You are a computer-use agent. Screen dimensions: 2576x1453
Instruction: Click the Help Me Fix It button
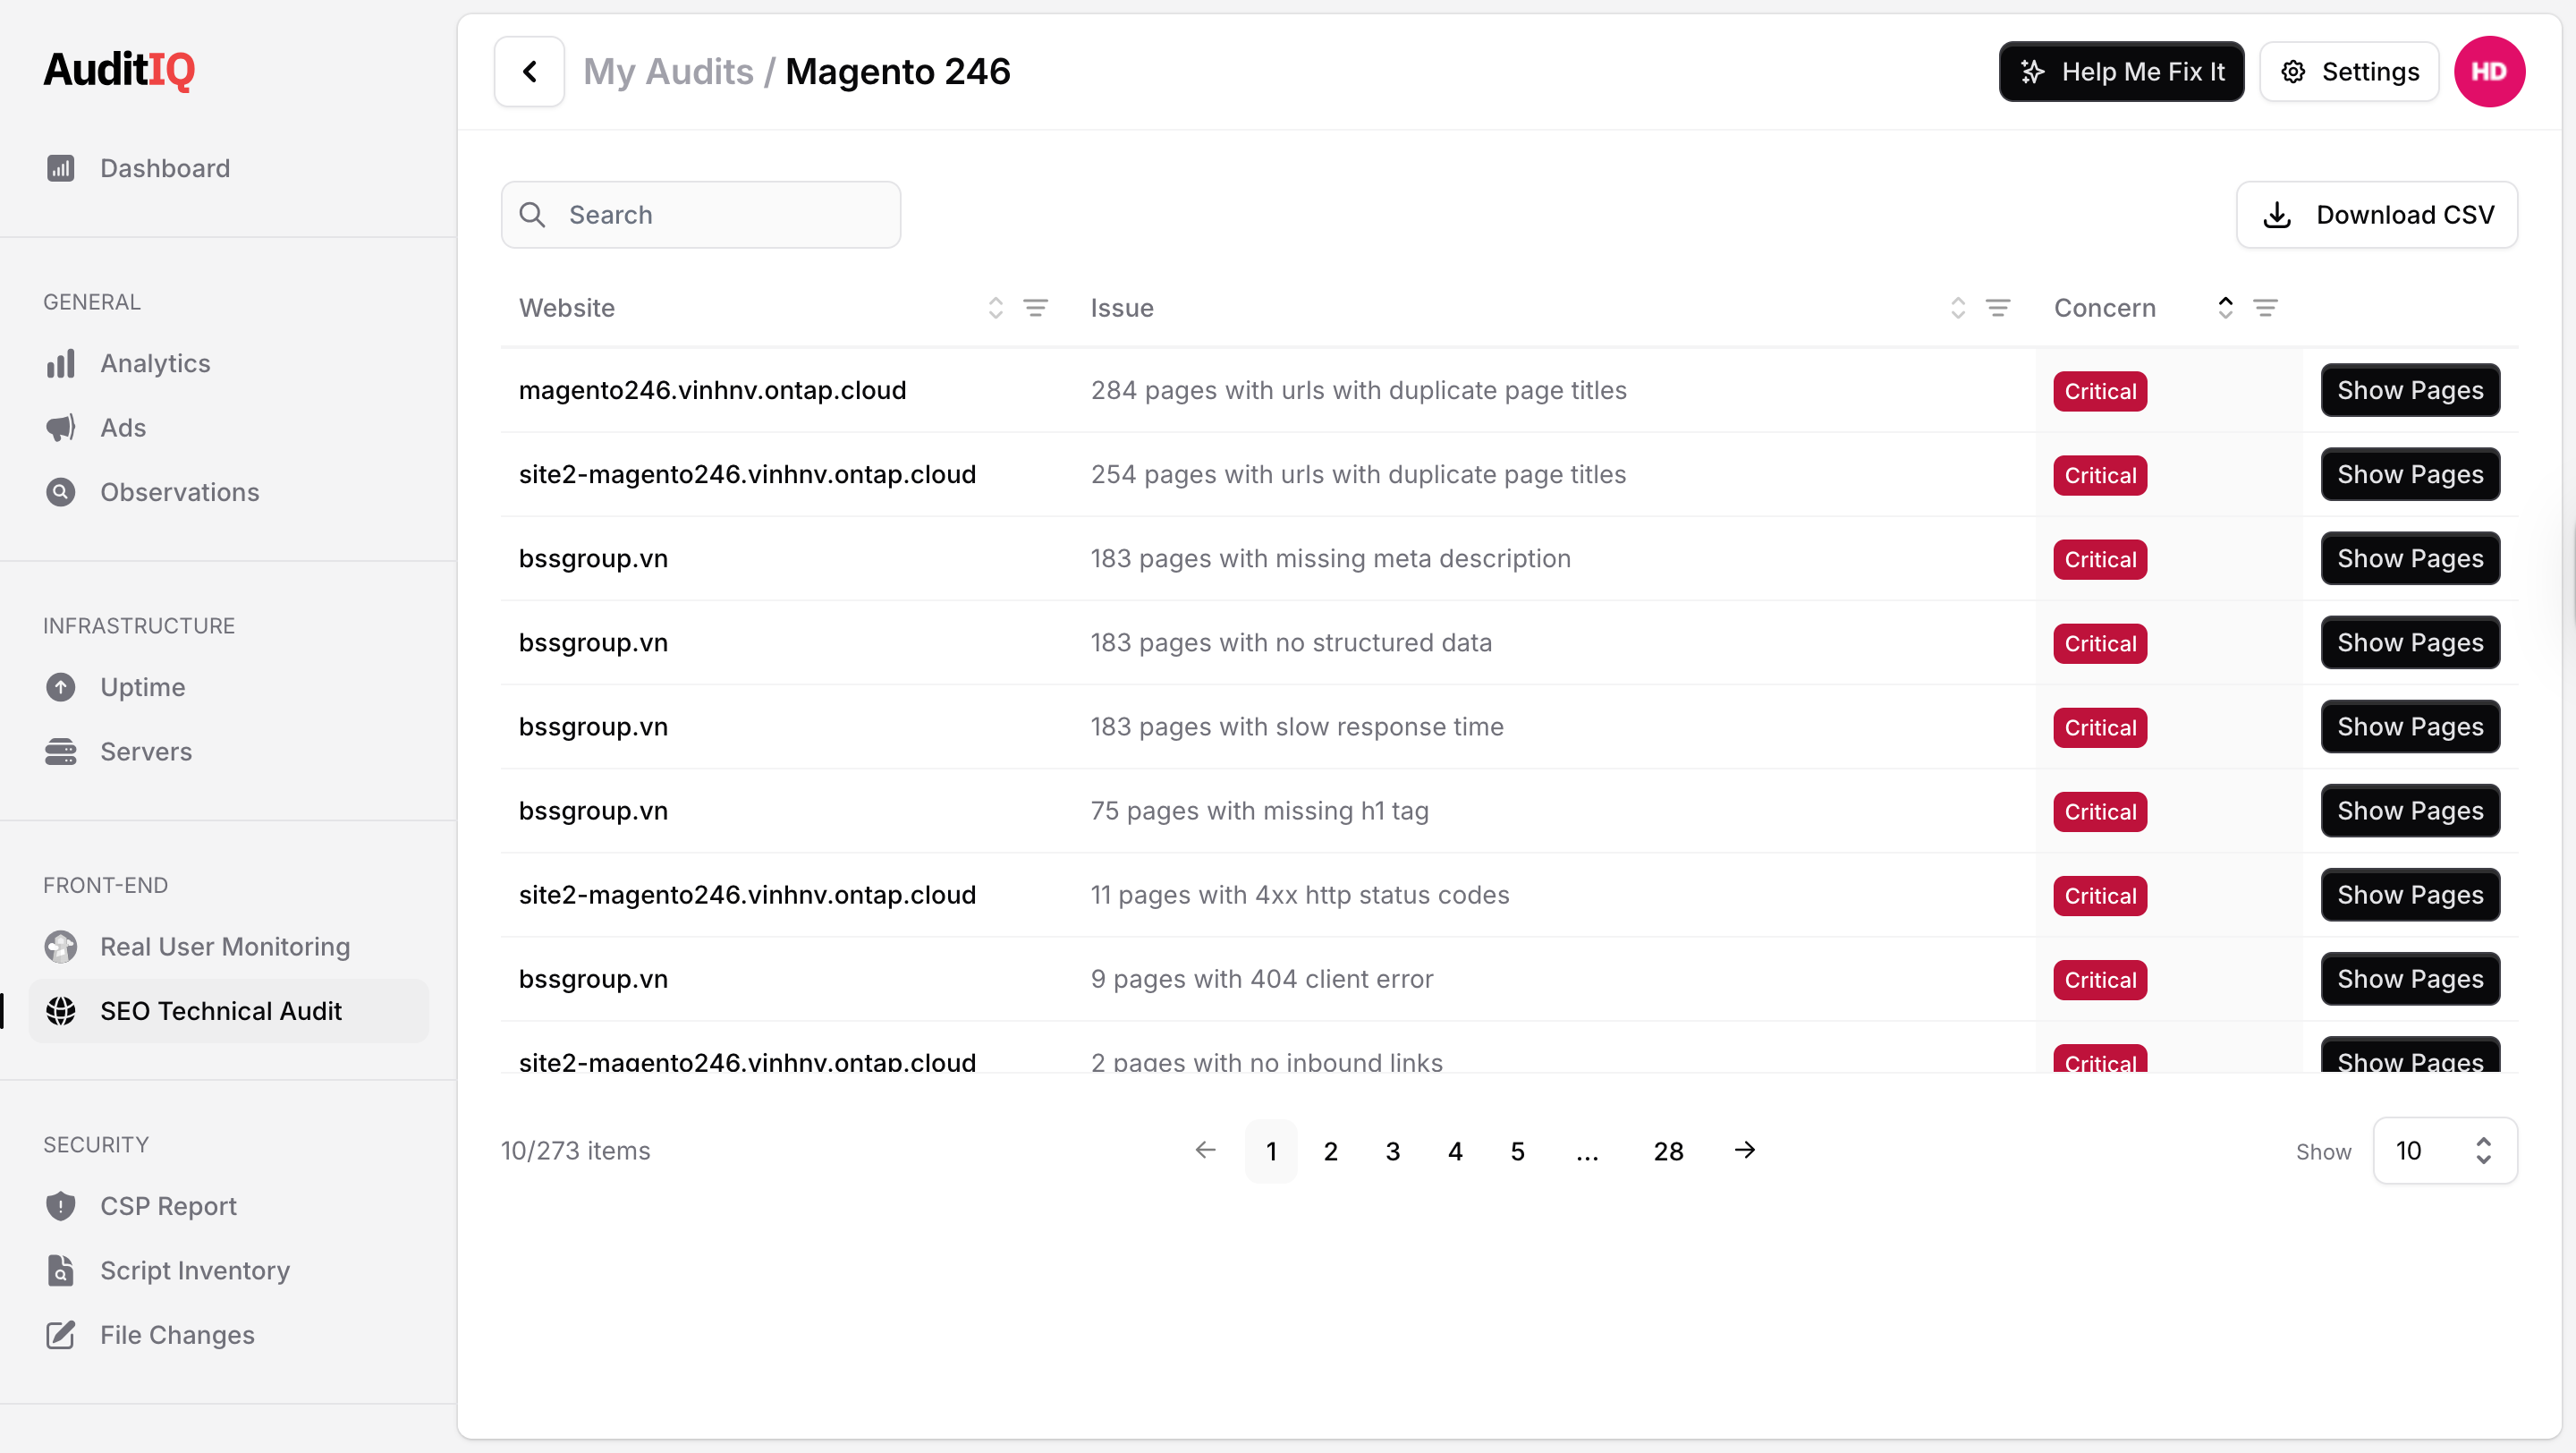tap(2121, 72)
